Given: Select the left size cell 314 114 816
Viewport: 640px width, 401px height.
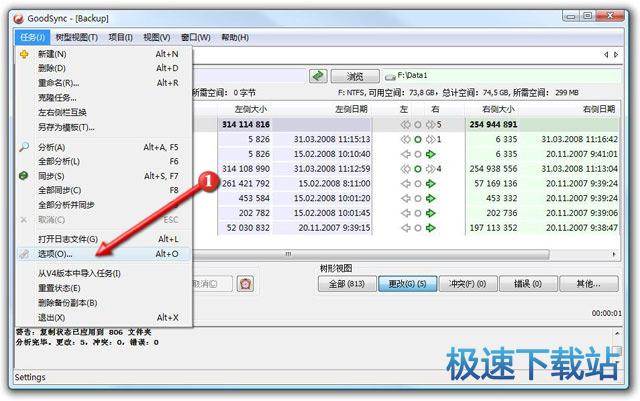Looking at the screenshot, I should [246, 125].
